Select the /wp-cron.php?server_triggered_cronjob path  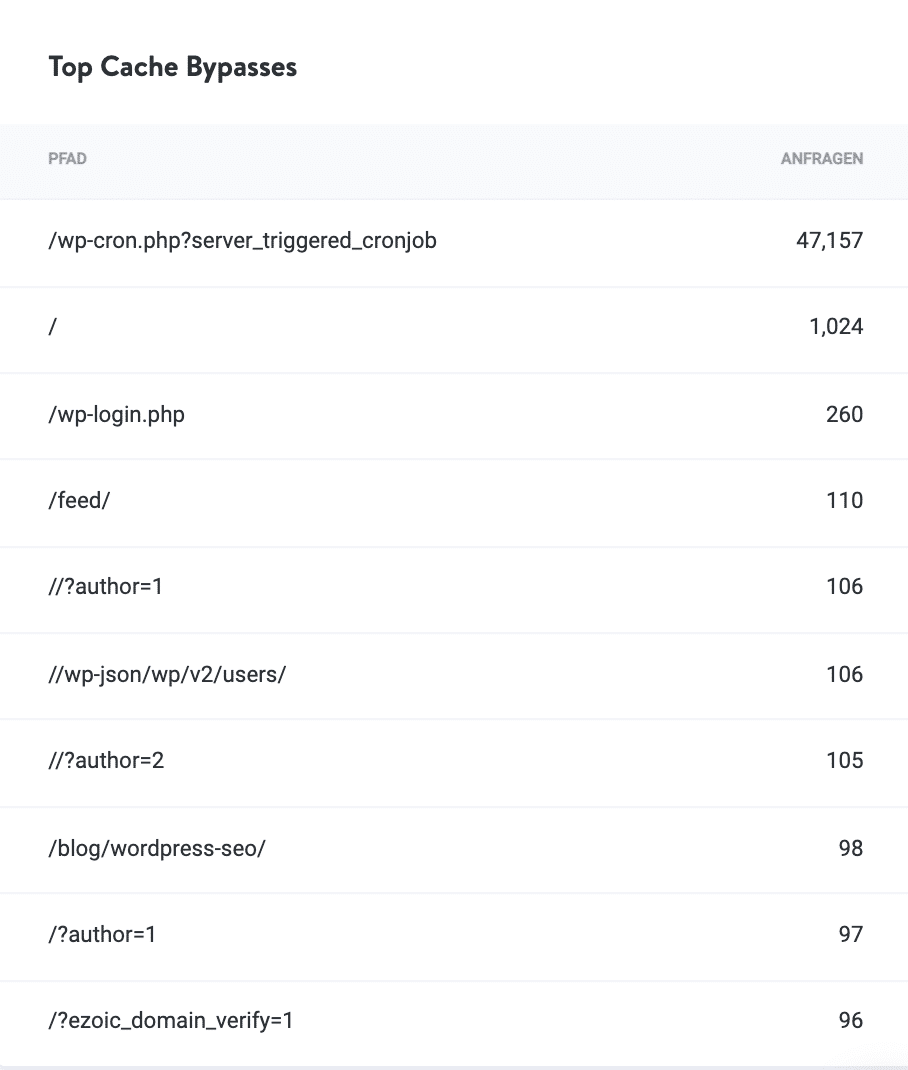tap(242, 241)
